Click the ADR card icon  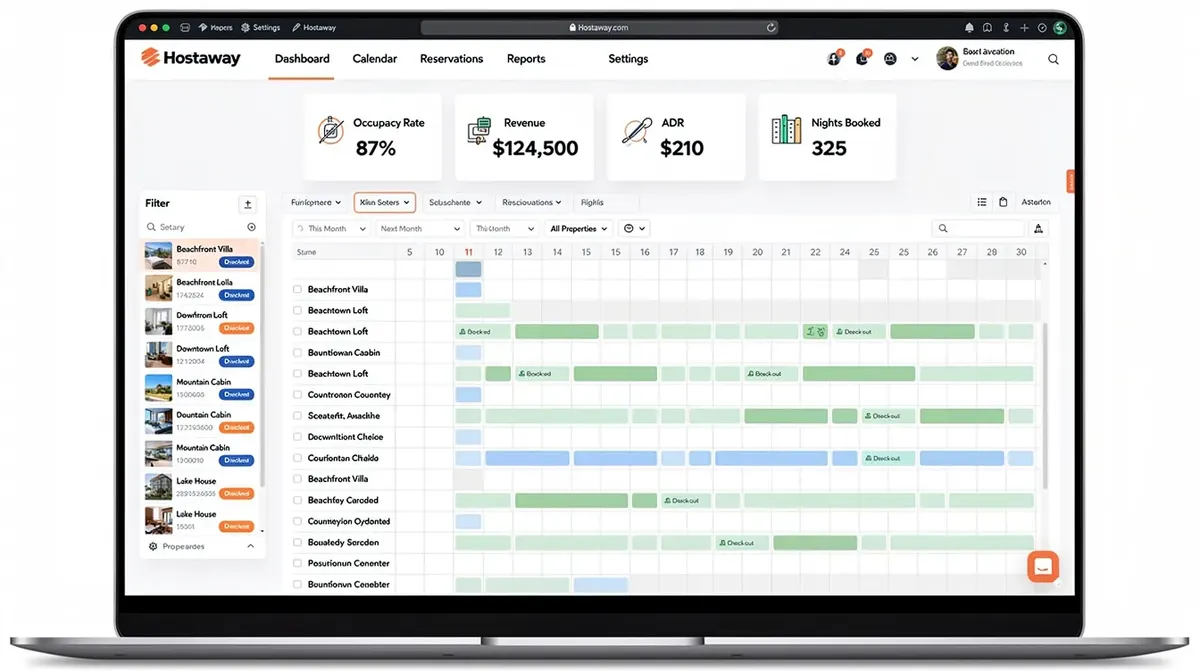(x=636, y=132)
